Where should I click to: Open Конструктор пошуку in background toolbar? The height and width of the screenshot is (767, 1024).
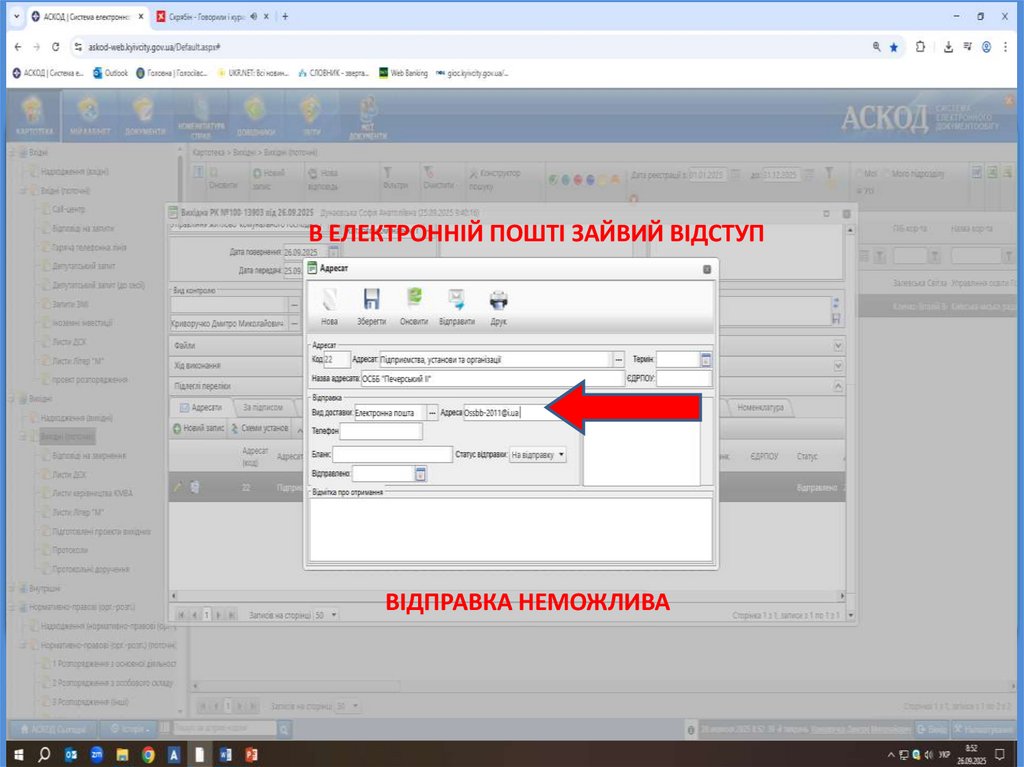[495, 179]
